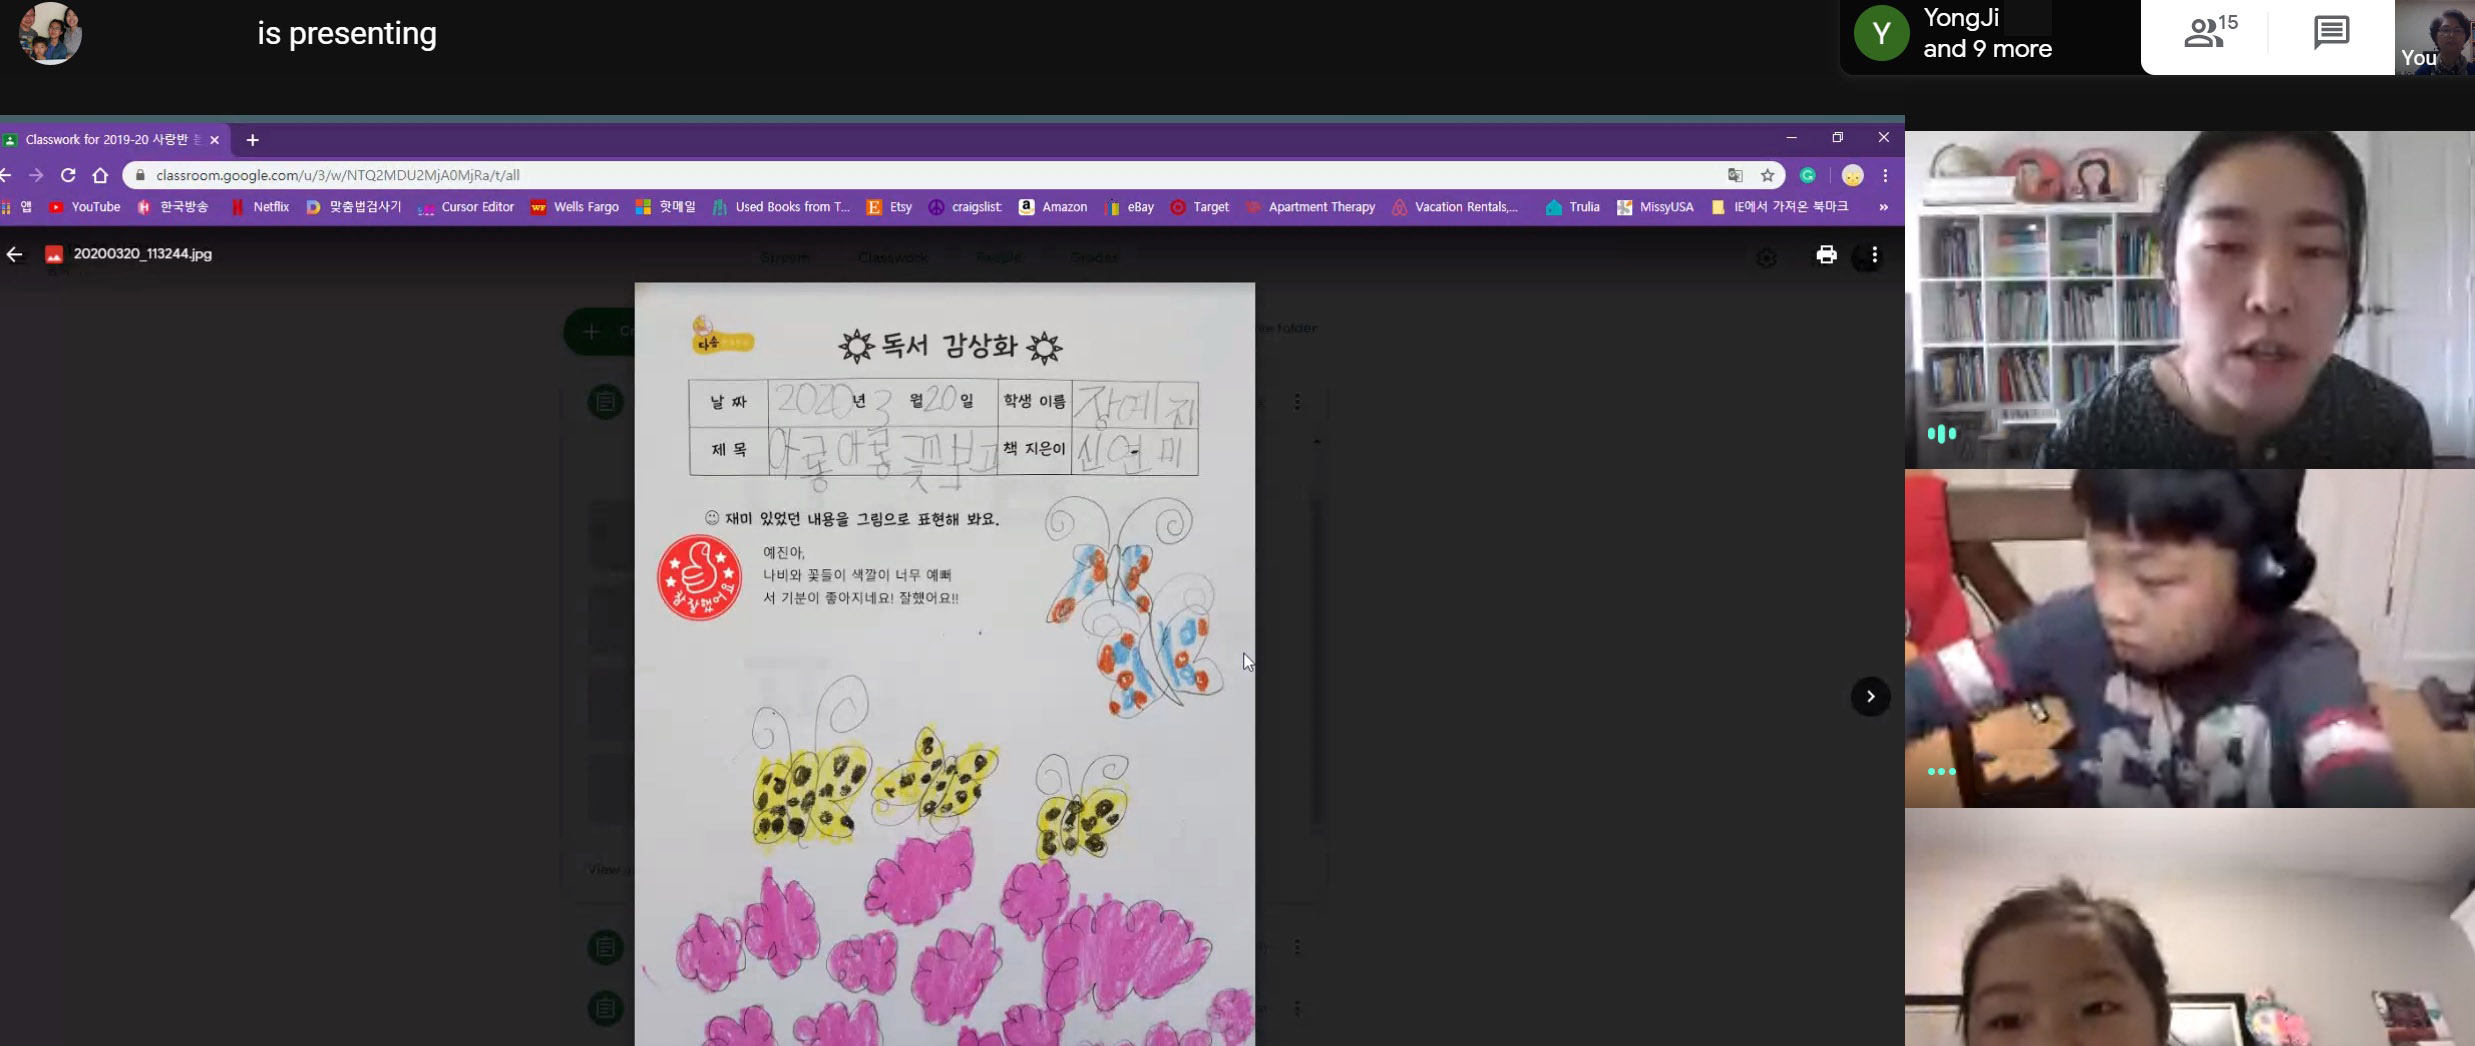This screenshot has height=1046, width=2475.
Task: Click the print icon in image viewer
Action: point(1826,255)
